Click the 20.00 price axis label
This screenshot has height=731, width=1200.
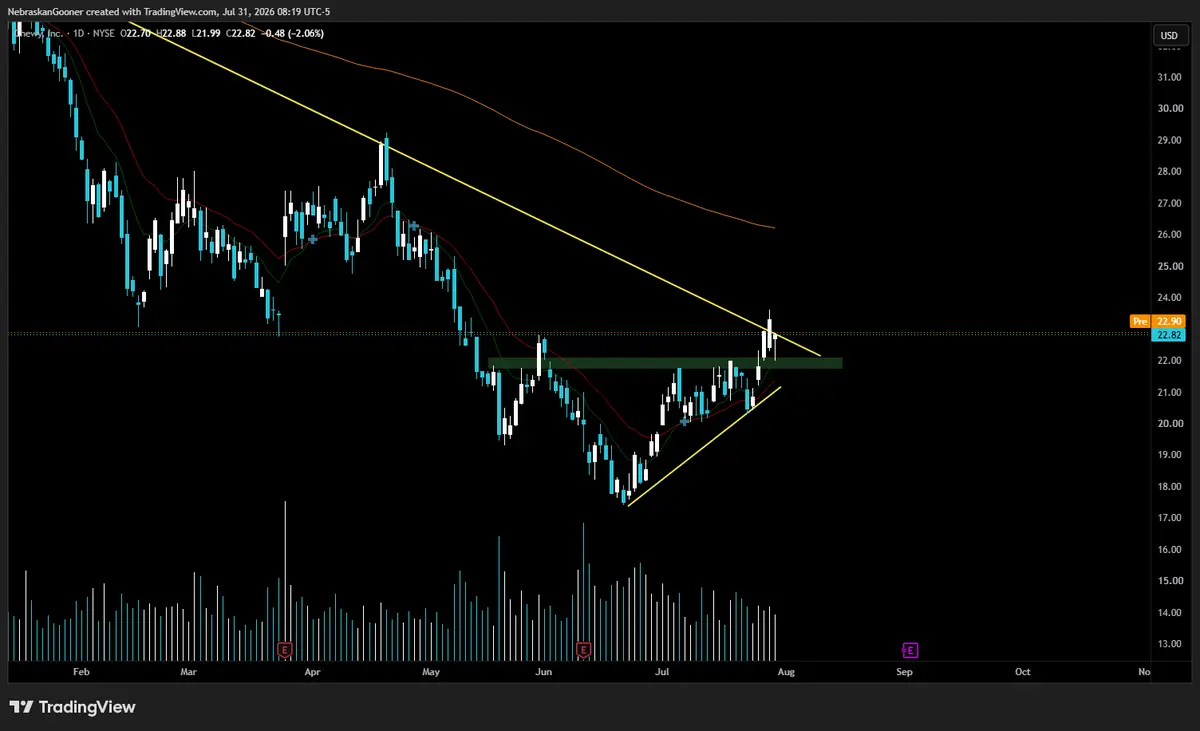click(1169, 423)
